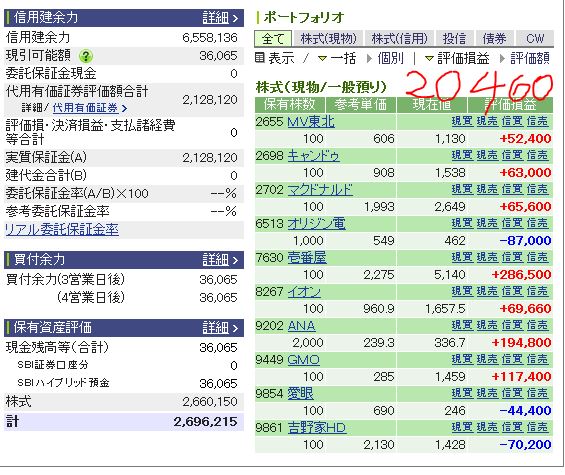Viewport: 565px width, 475px height.
Task: Open the イオン stock link
Action: [304, 292]
